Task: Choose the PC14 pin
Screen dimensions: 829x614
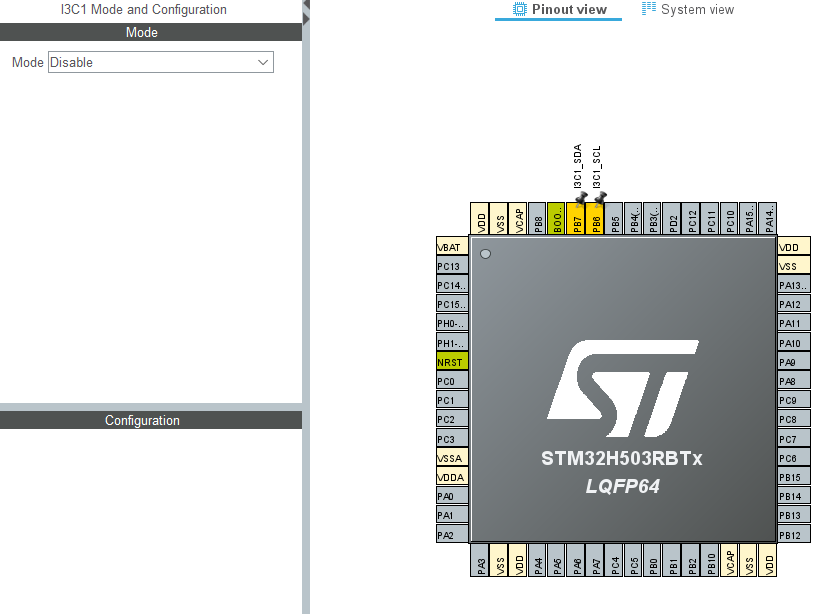Action: (452, 285)
